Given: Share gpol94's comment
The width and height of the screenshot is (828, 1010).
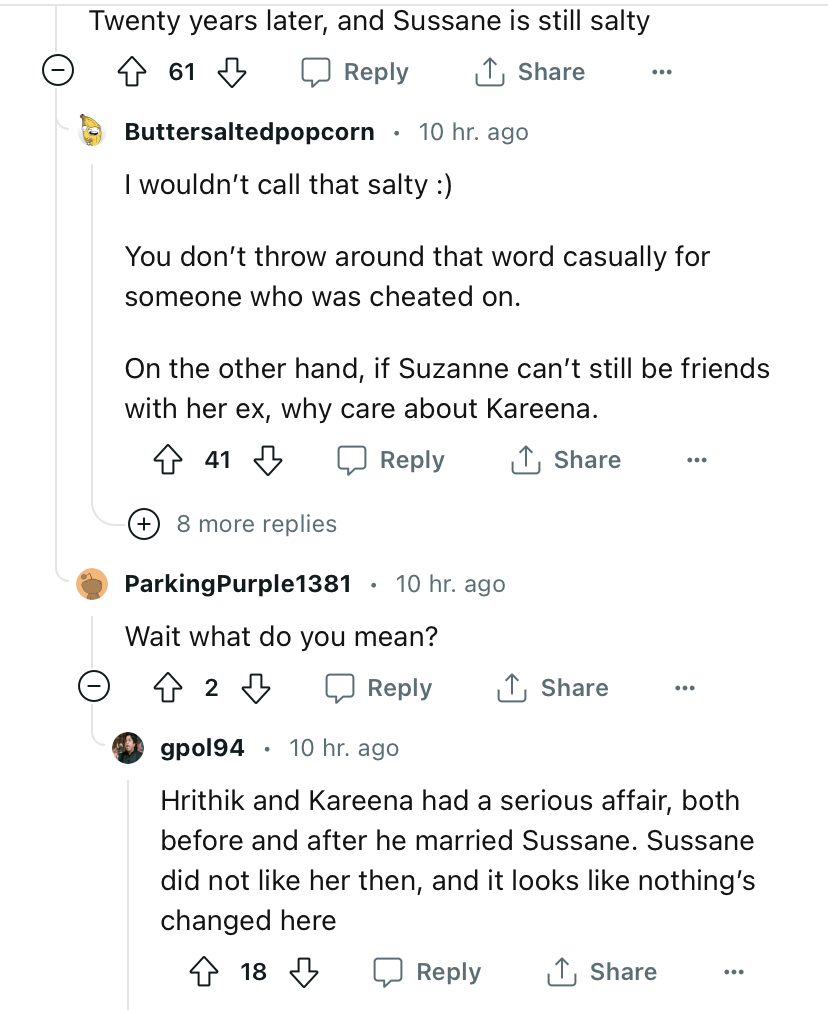Looking at the screenshot, I should click(603, 972).
